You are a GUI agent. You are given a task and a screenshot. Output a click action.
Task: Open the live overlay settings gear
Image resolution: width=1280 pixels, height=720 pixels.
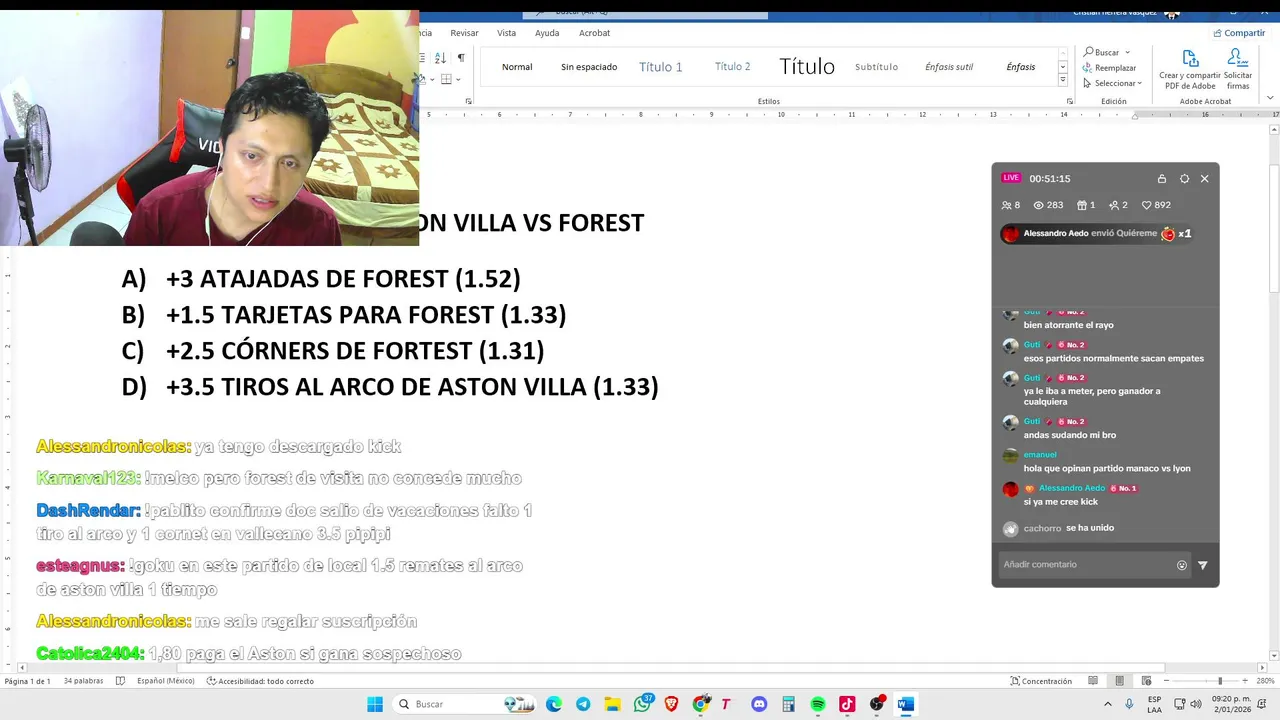(x=1184, y=179)
